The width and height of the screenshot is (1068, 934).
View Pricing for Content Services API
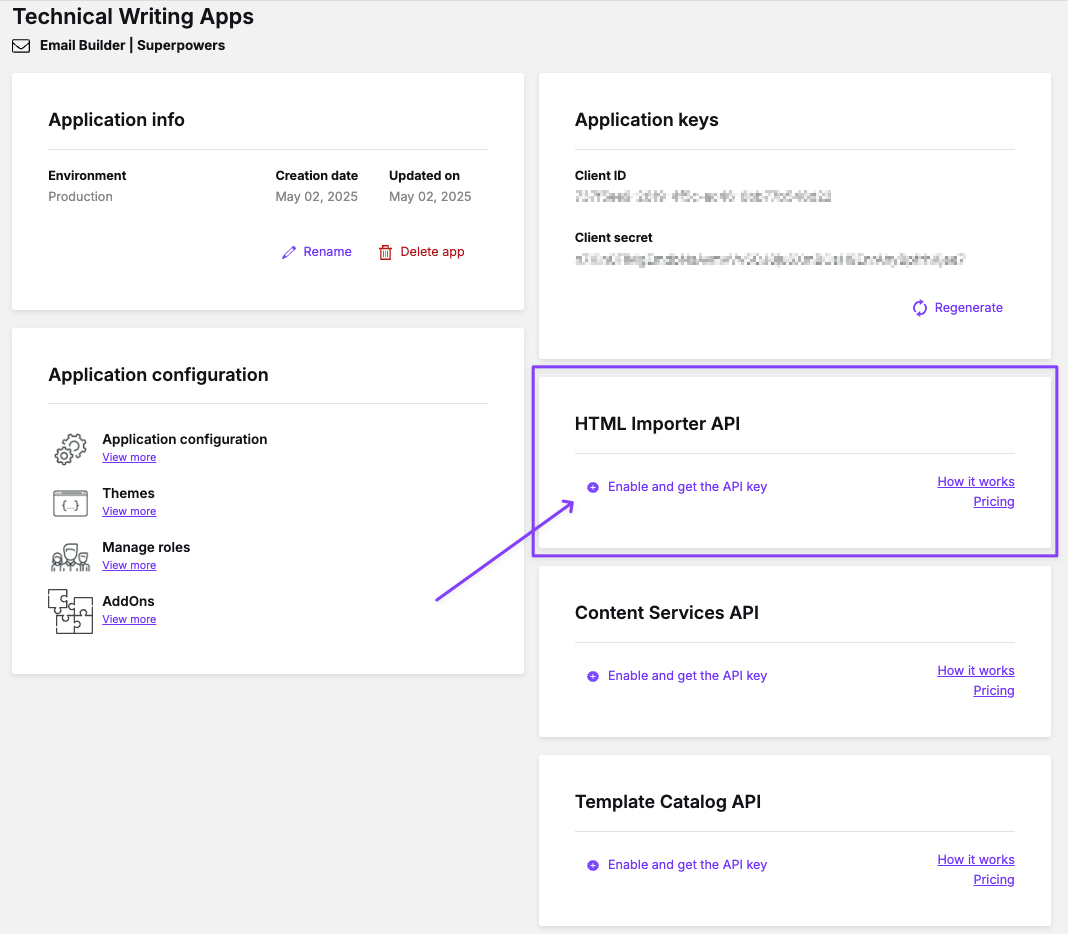(993, 691)
